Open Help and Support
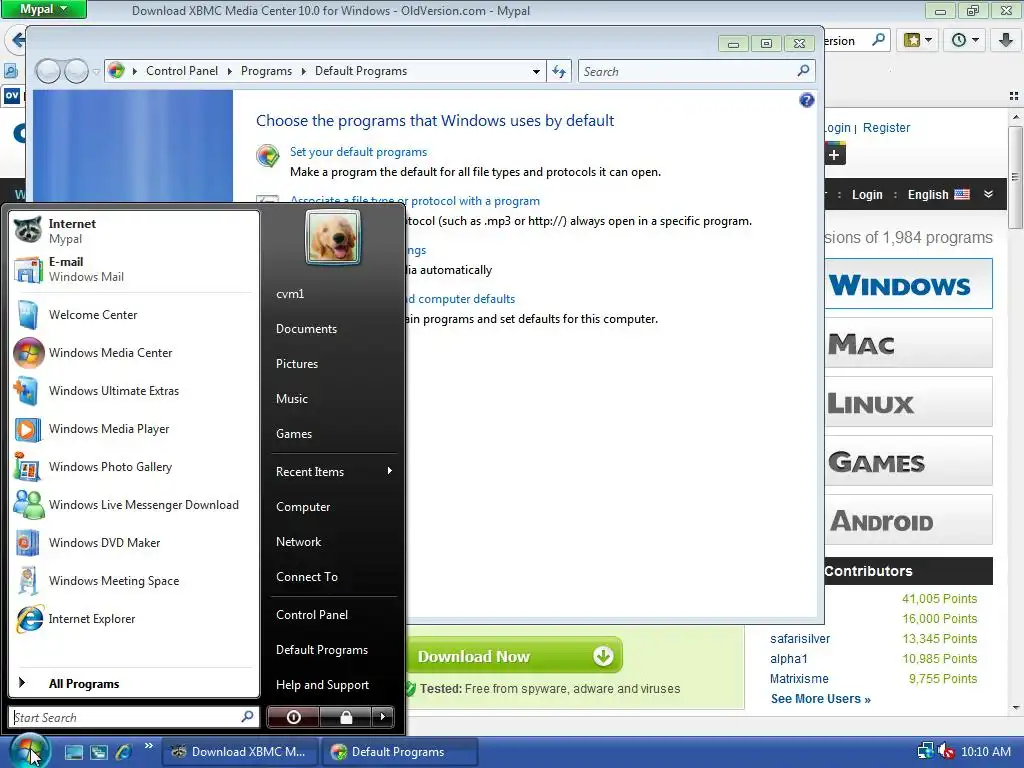This screenshot has height=768, width=1024. pos(334,684)
